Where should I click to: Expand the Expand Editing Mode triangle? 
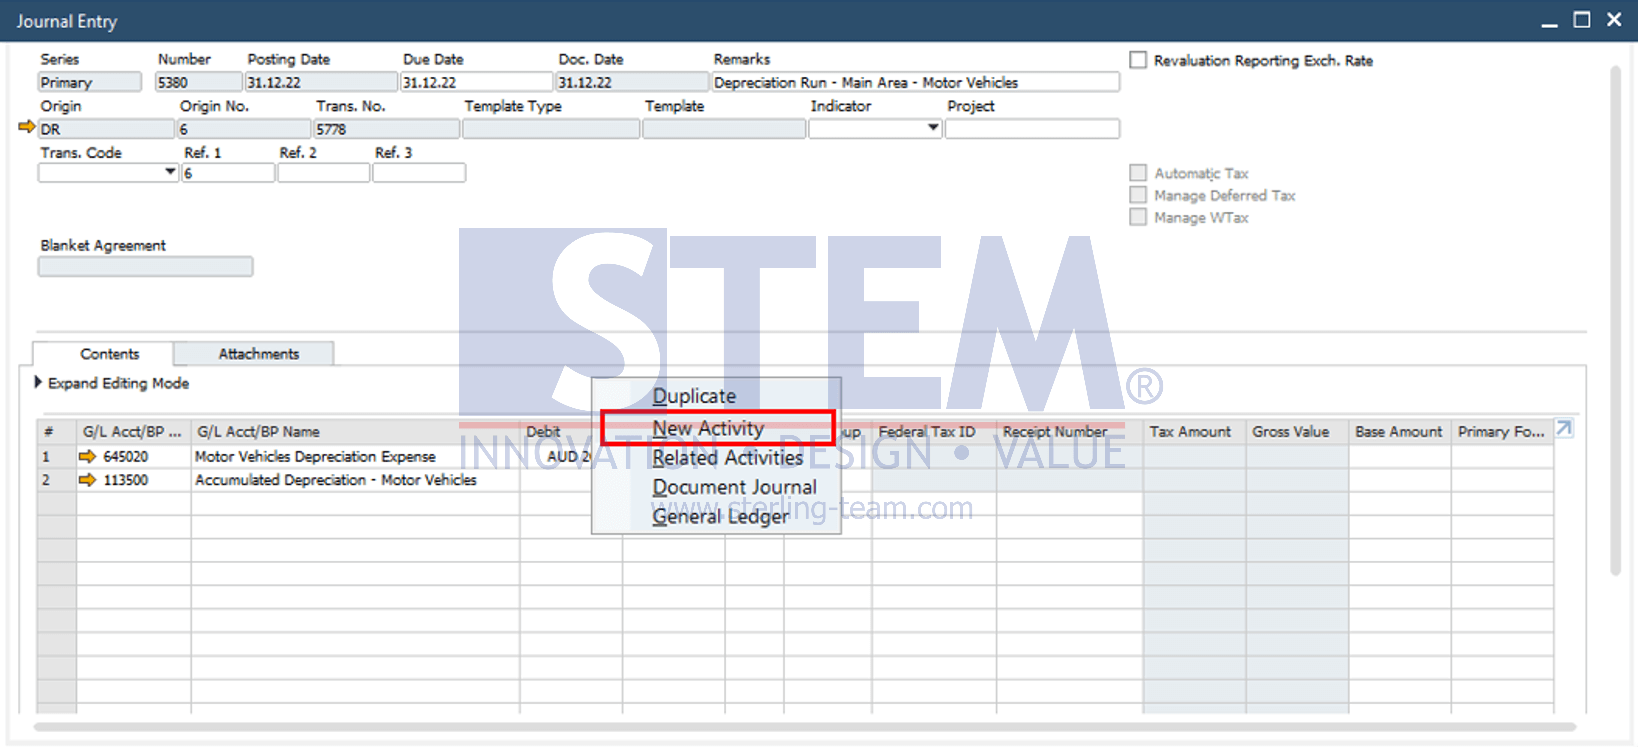coord(38,383)
